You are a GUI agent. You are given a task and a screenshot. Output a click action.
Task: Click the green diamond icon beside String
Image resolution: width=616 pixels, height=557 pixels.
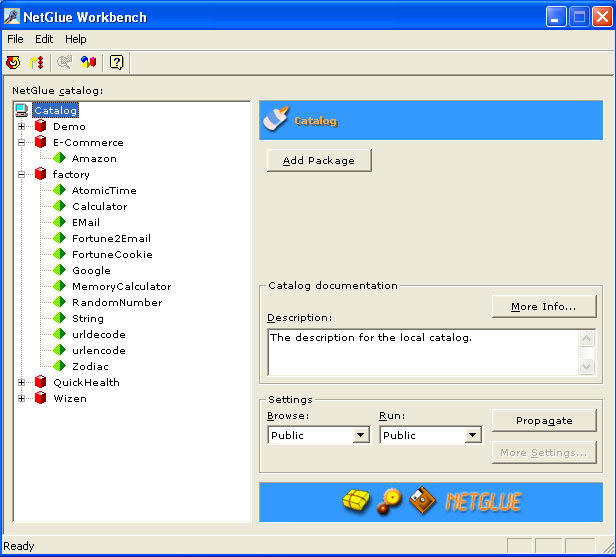59,318
